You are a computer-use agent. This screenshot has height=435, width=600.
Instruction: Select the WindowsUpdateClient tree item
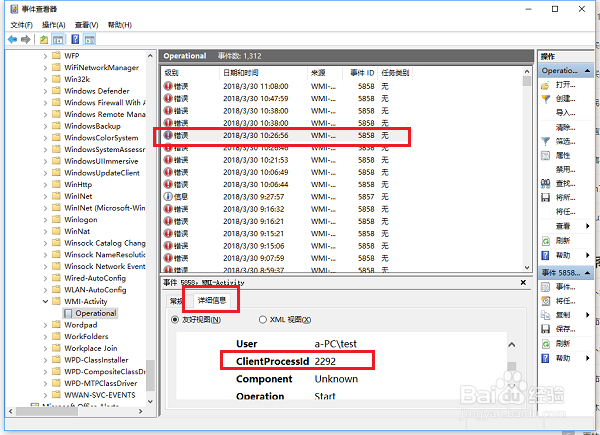(x=101, y=173)
